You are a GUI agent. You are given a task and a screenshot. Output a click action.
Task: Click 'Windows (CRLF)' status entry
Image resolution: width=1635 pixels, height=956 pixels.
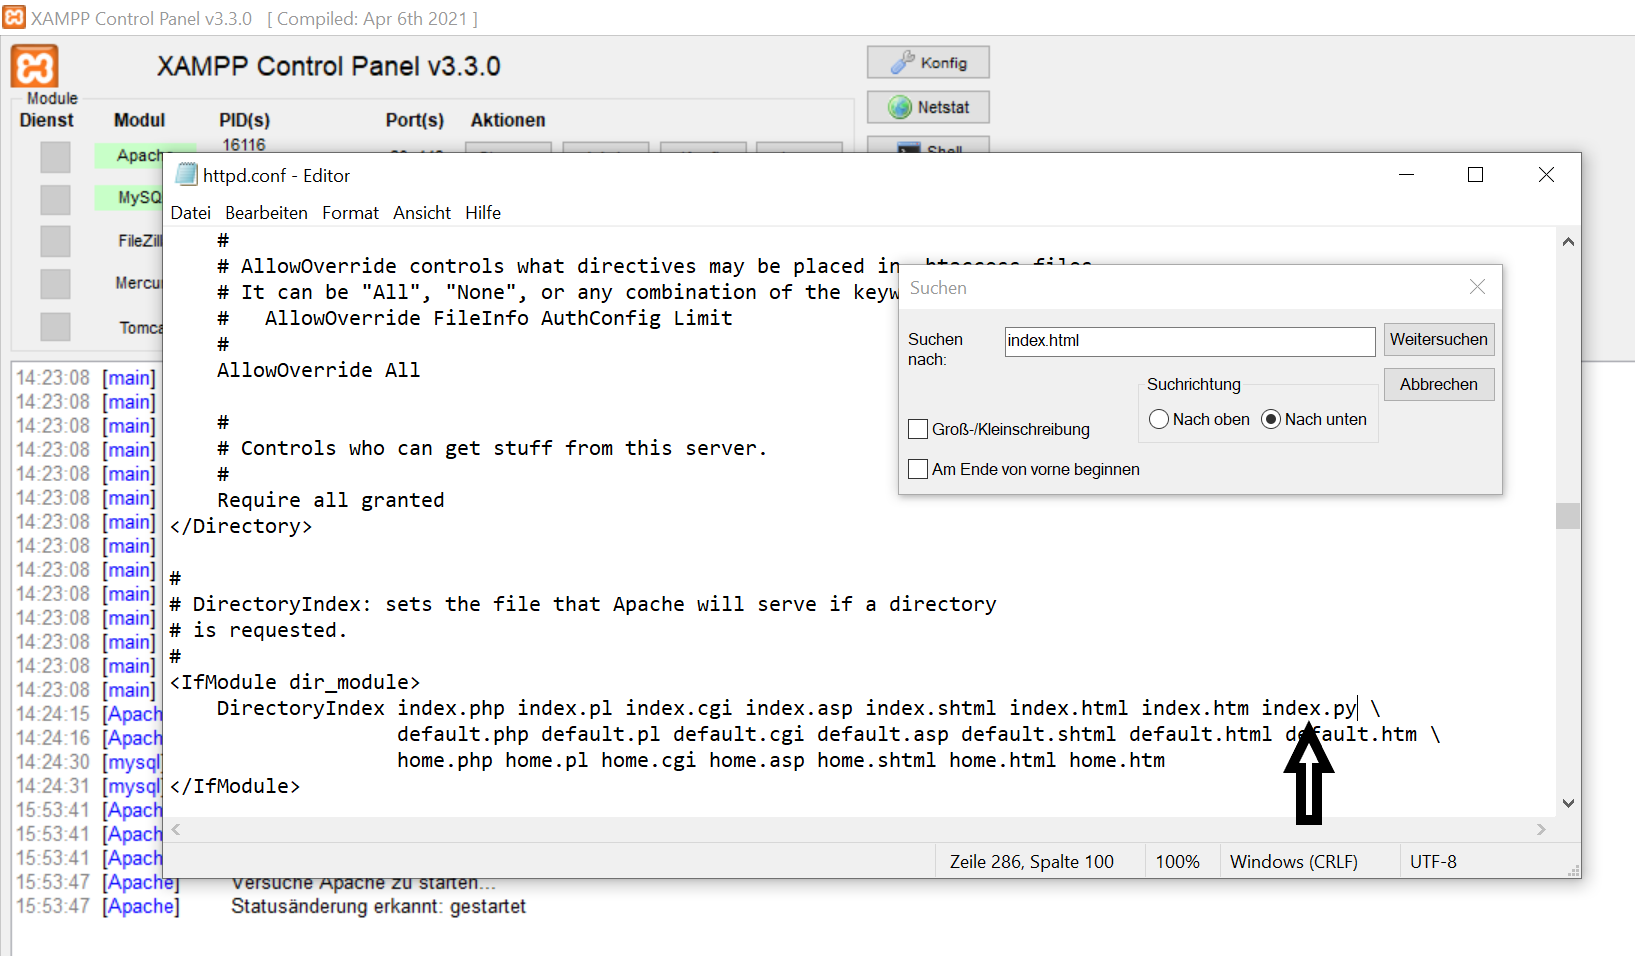(x=1294, y=861)
